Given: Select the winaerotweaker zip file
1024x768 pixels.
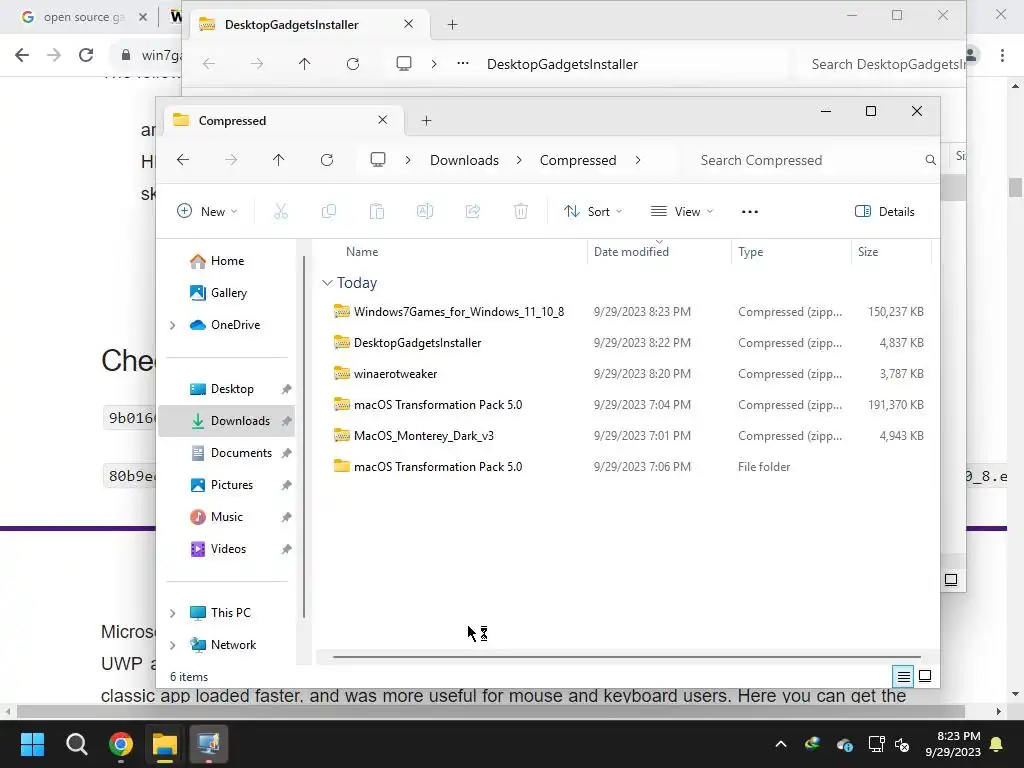Looking at the screenshot, I should click(395, 374).
